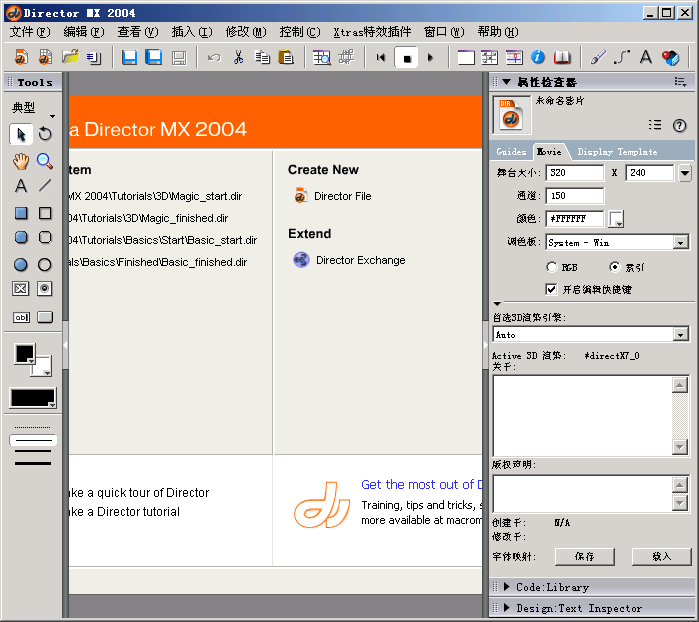Open the Cast window icon
The height and width of the screenshot is (622, 699).
click(x=489, y=58)
